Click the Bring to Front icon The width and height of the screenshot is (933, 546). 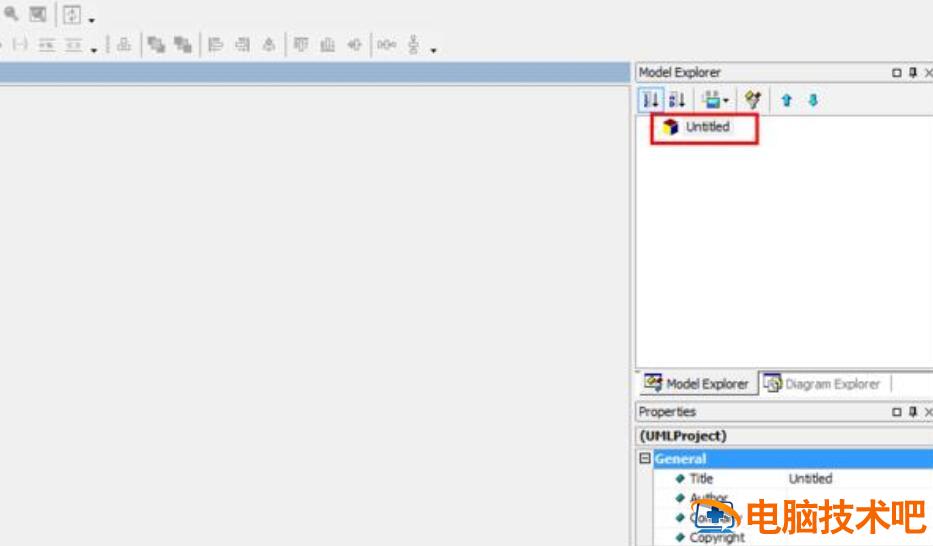[156, 45]
